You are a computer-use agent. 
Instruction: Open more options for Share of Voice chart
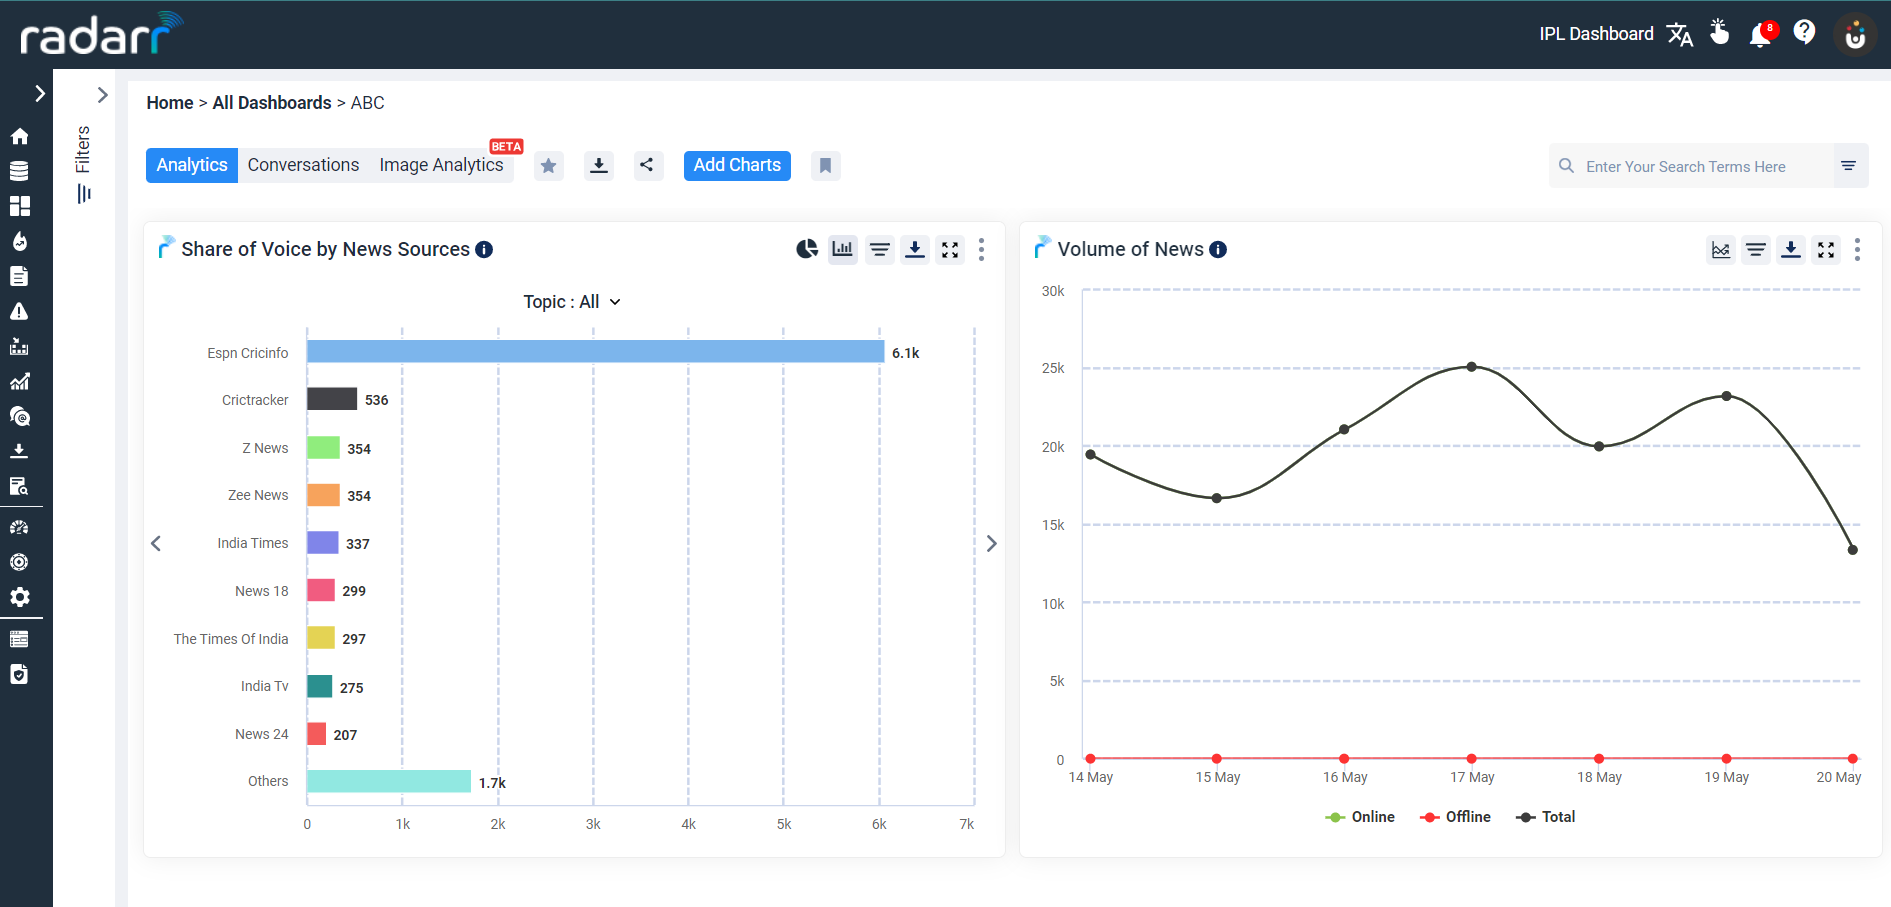coord(981,249)
